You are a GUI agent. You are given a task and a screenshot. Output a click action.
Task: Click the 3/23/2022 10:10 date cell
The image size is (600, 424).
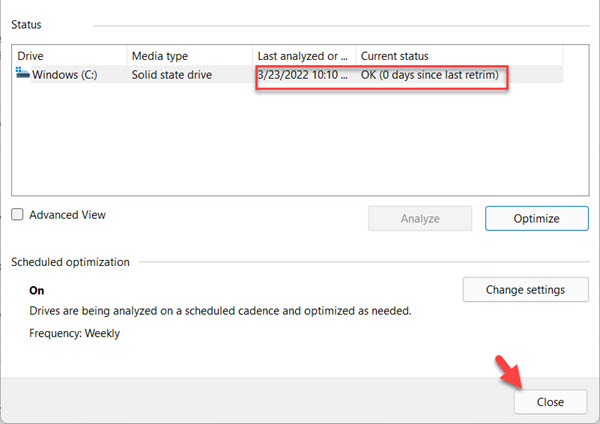(x=302, y=75)
